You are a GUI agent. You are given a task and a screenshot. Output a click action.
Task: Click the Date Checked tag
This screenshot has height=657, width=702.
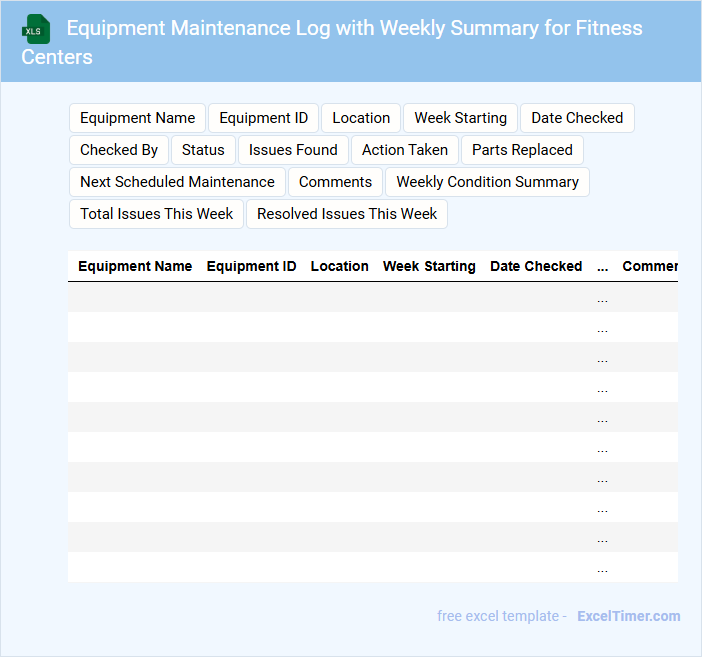coord(577,118)
